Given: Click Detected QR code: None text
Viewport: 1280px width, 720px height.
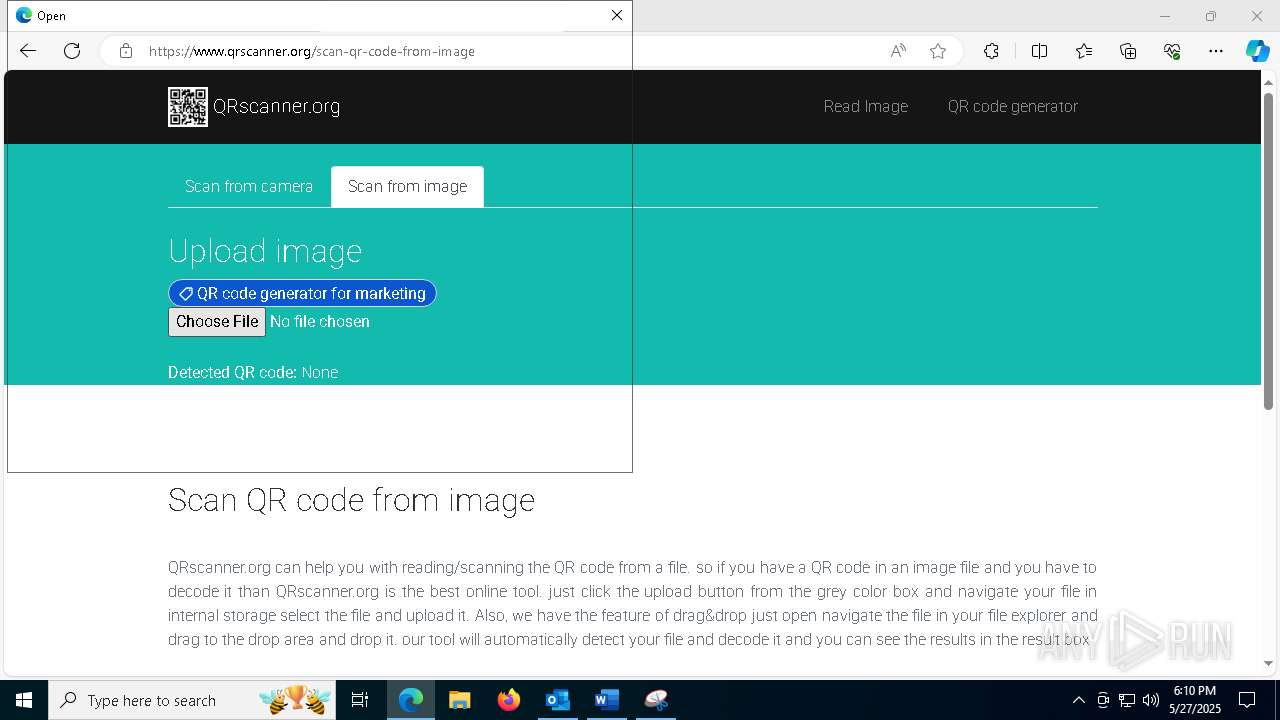Looking at the screenshot, I should click(x=253, y=373).
